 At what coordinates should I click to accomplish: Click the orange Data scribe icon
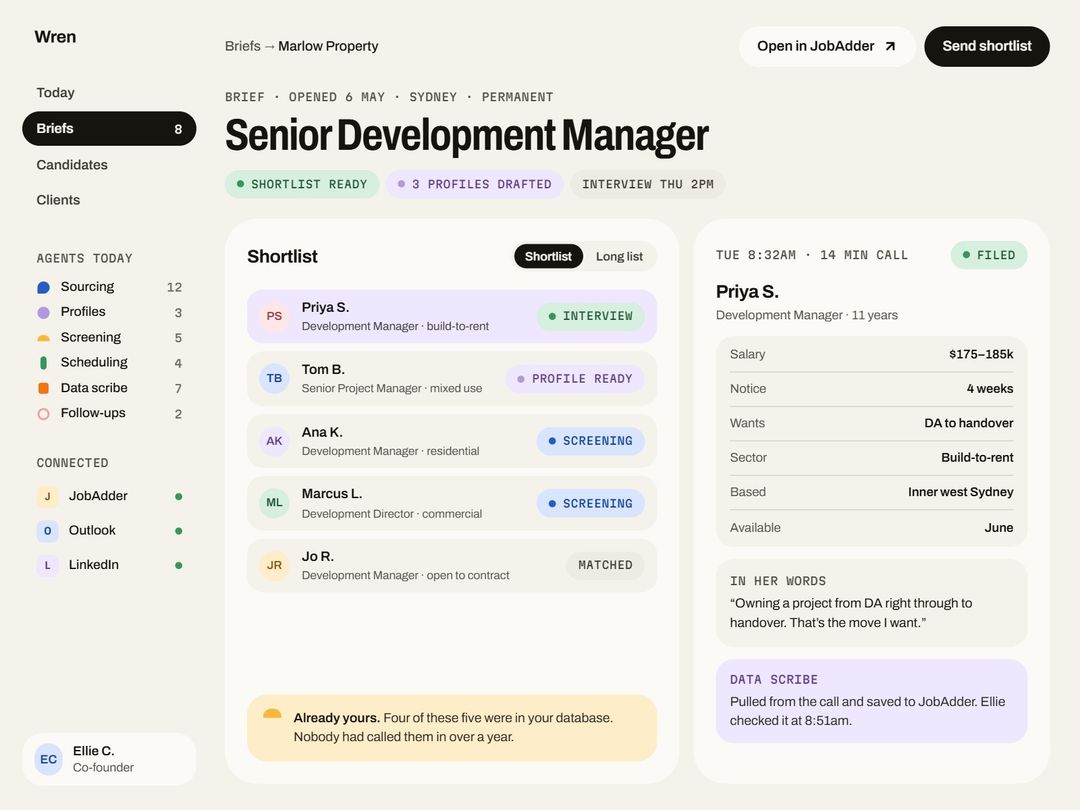pos(43,388)
